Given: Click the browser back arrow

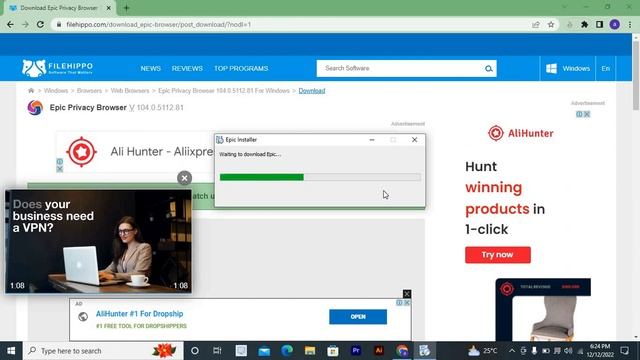Looking at the screenshot, I should (11, 24).
